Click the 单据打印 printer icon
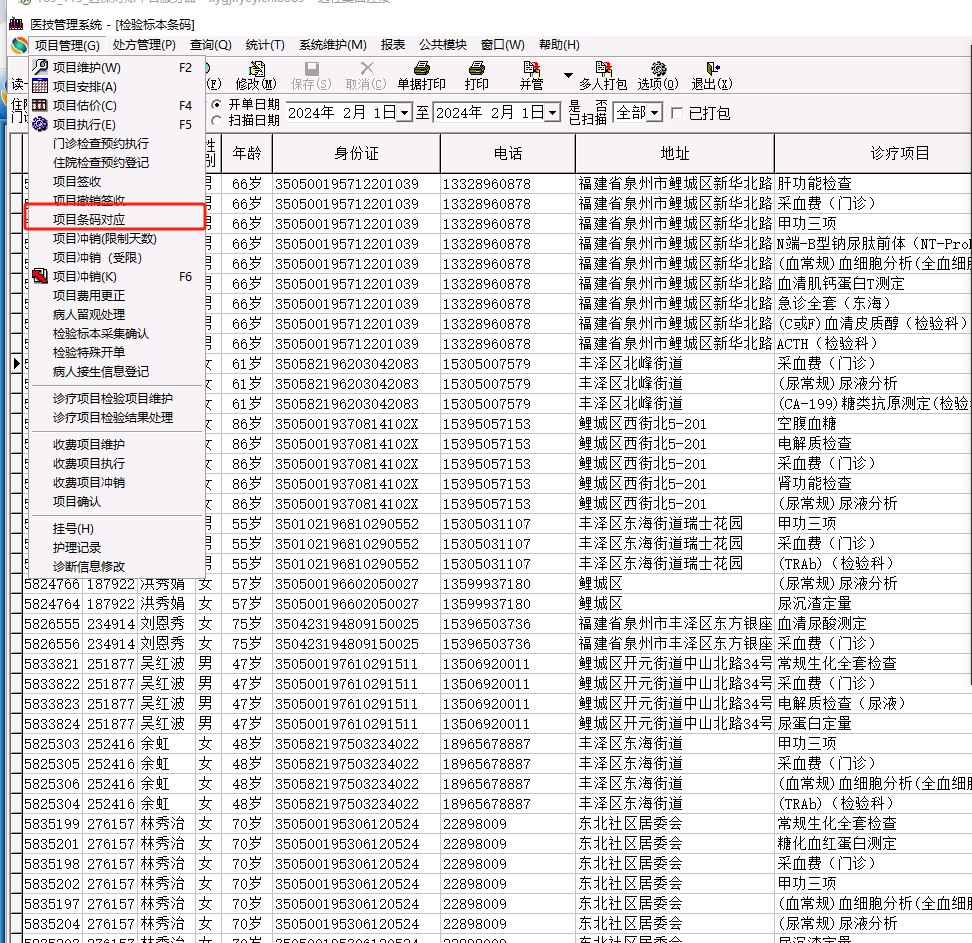972x943 pixels. pos(422,68)
